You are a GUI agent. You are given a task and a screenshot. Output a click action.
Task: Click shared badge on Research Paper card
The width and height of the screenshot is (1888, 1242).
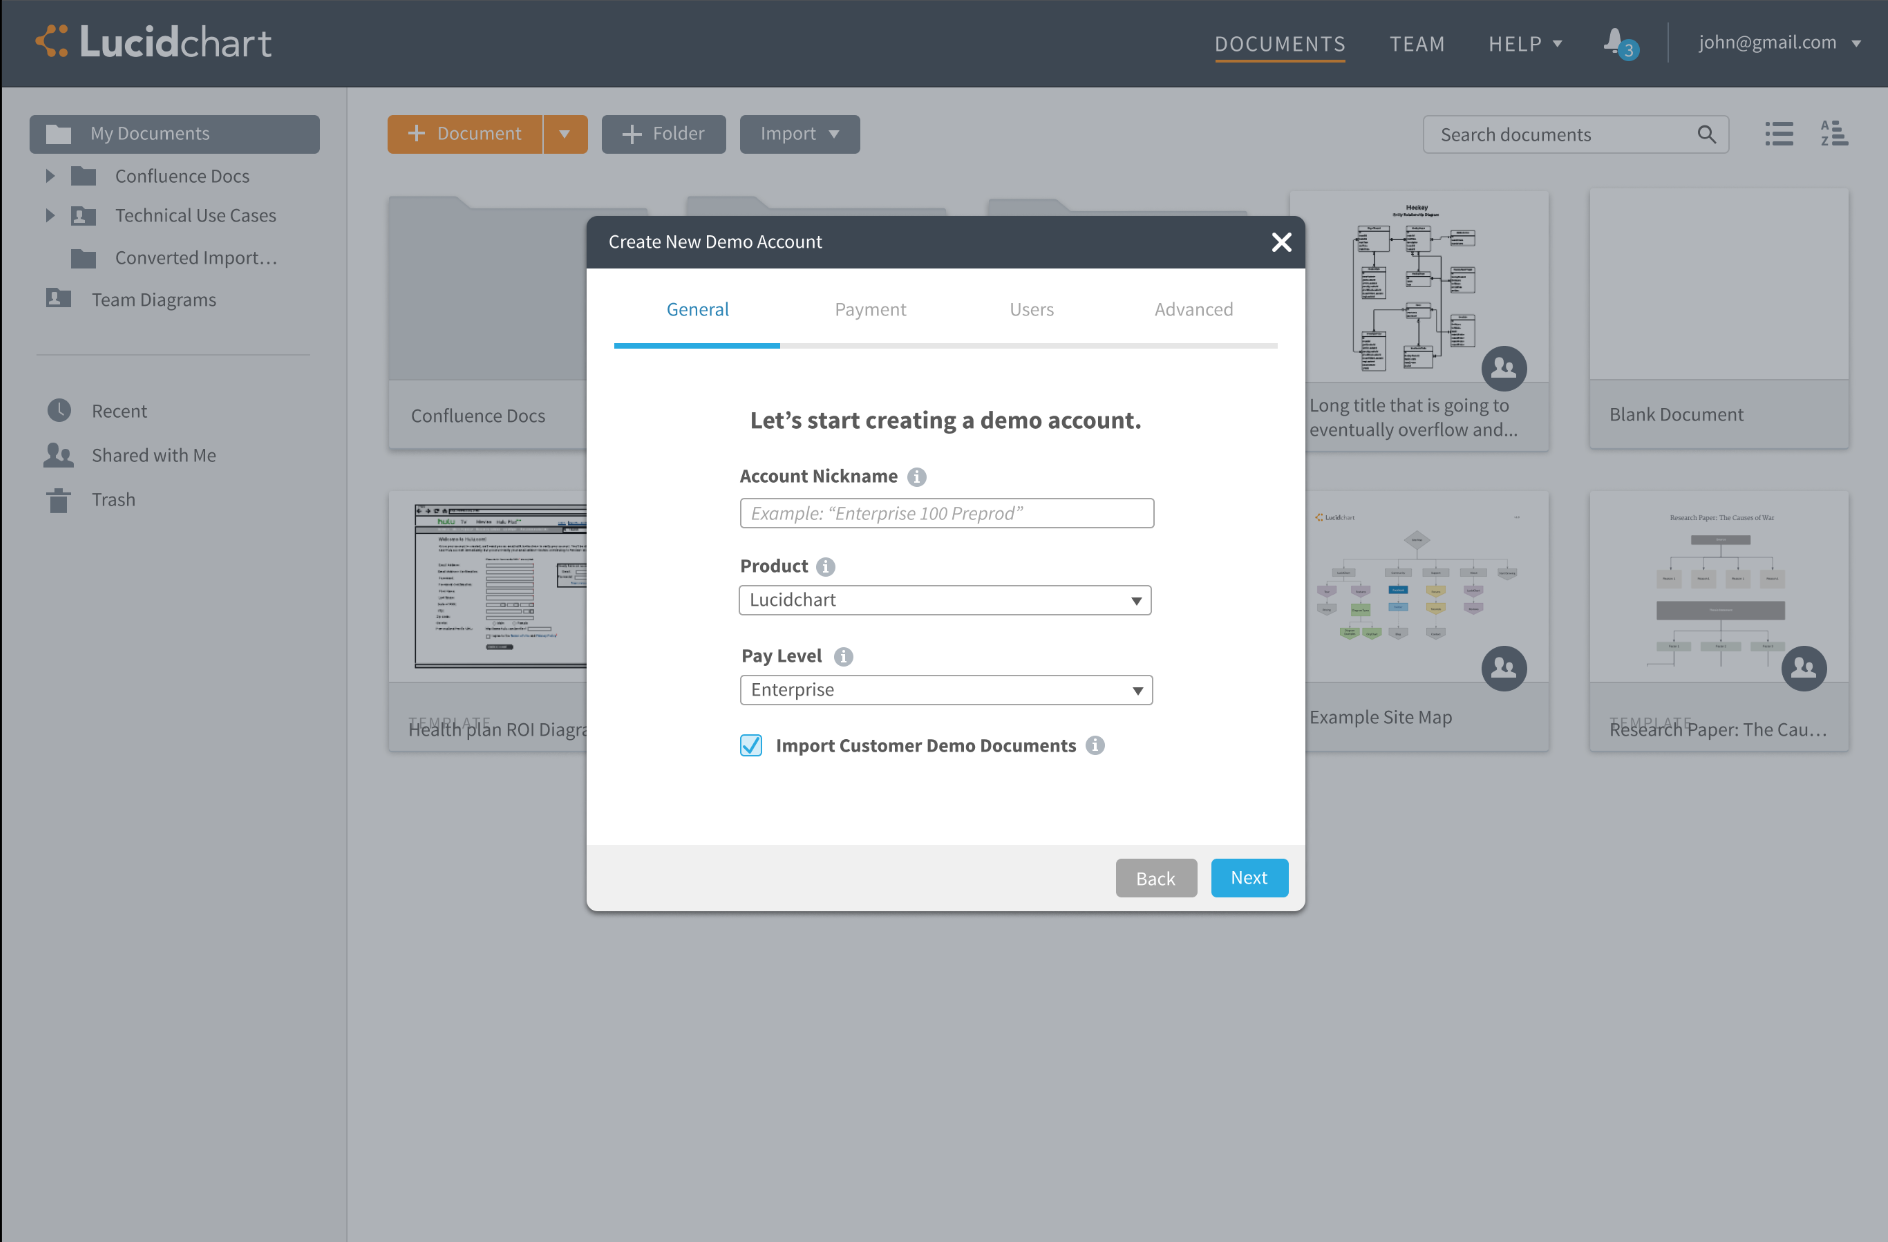click(x=1804, y=668)
